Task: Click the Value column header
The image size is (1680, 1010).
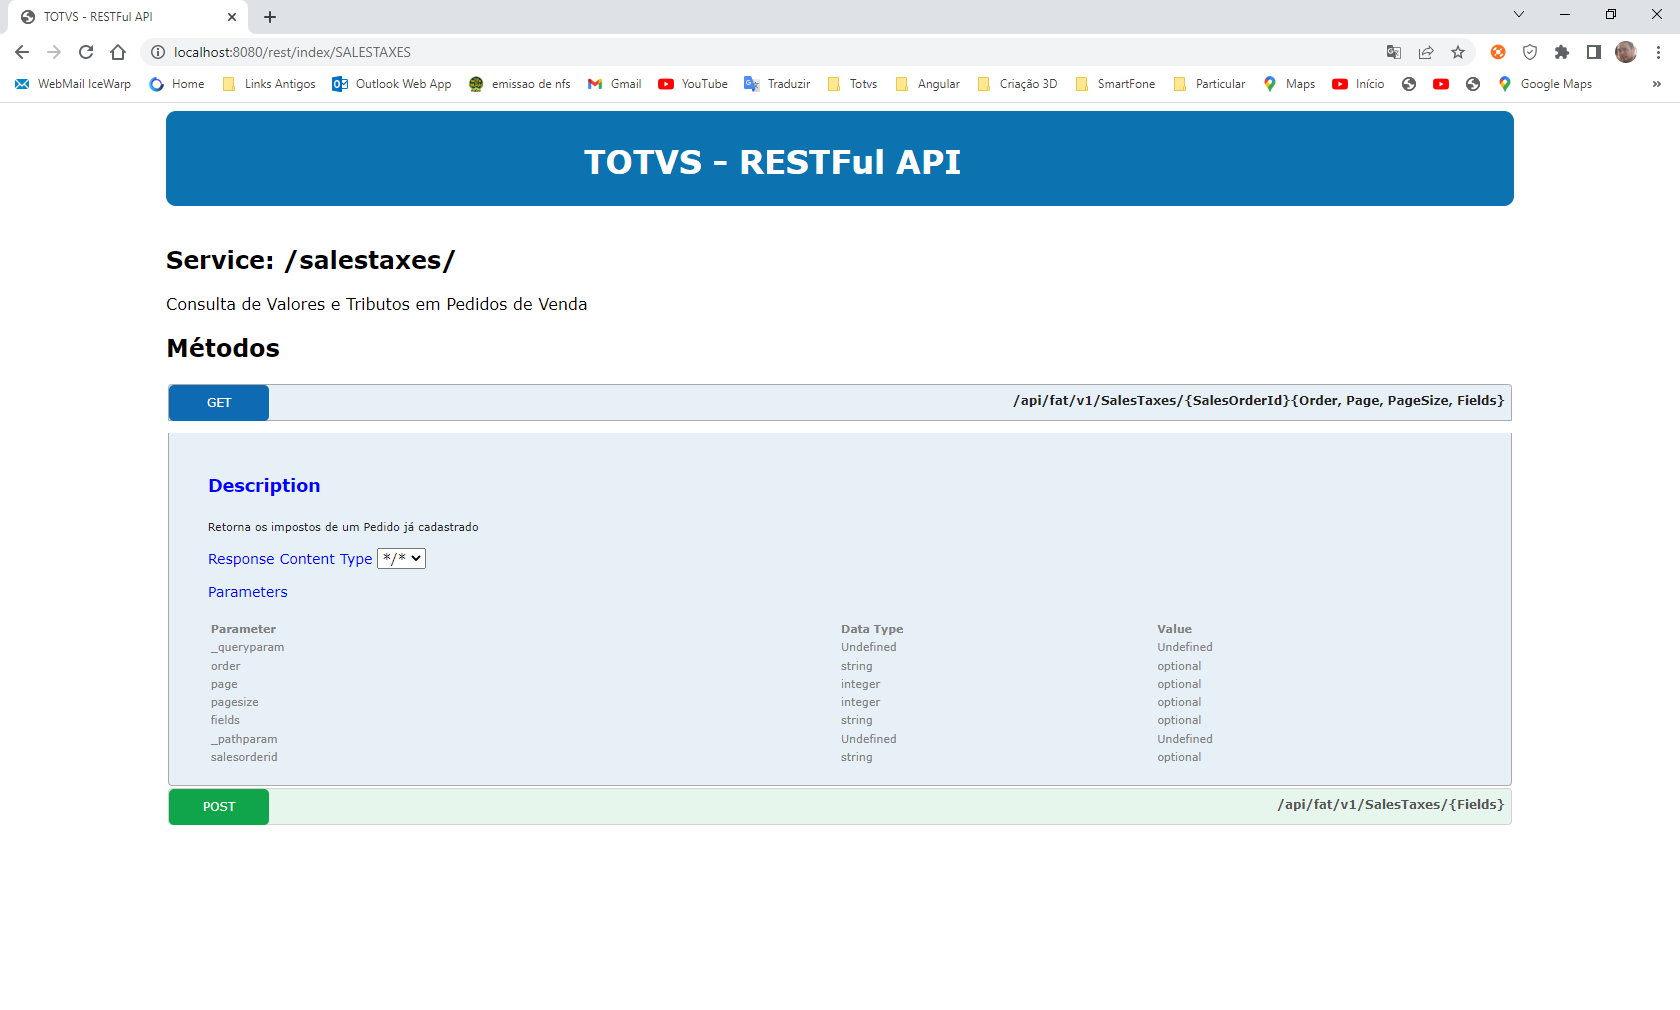Action: (1174, 629)
